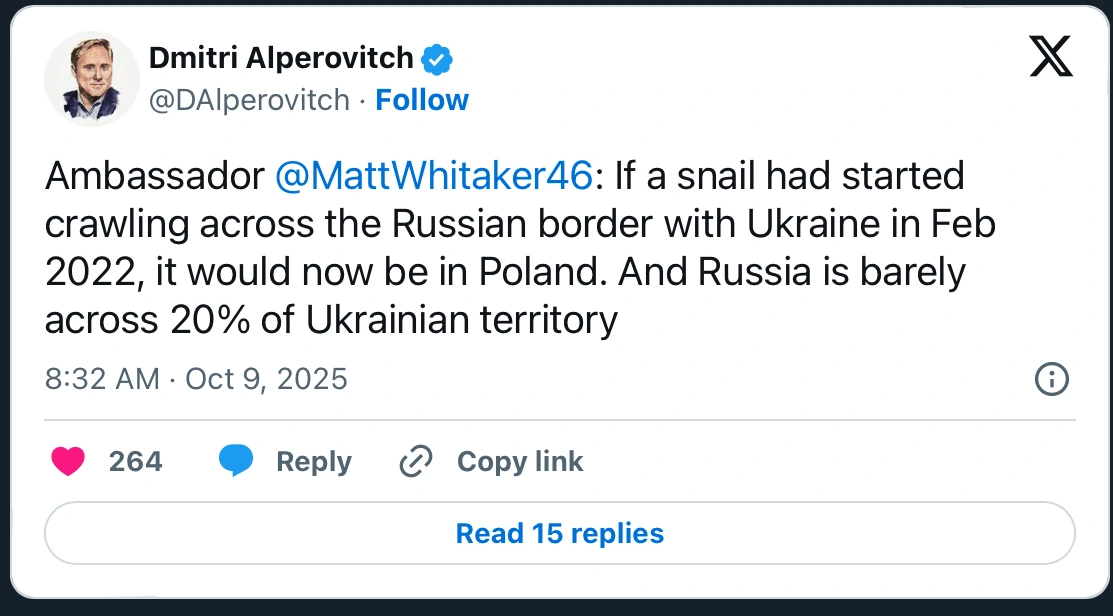Click the Read 15 replies button
The image size is (1113, 616).
[559, 533]
